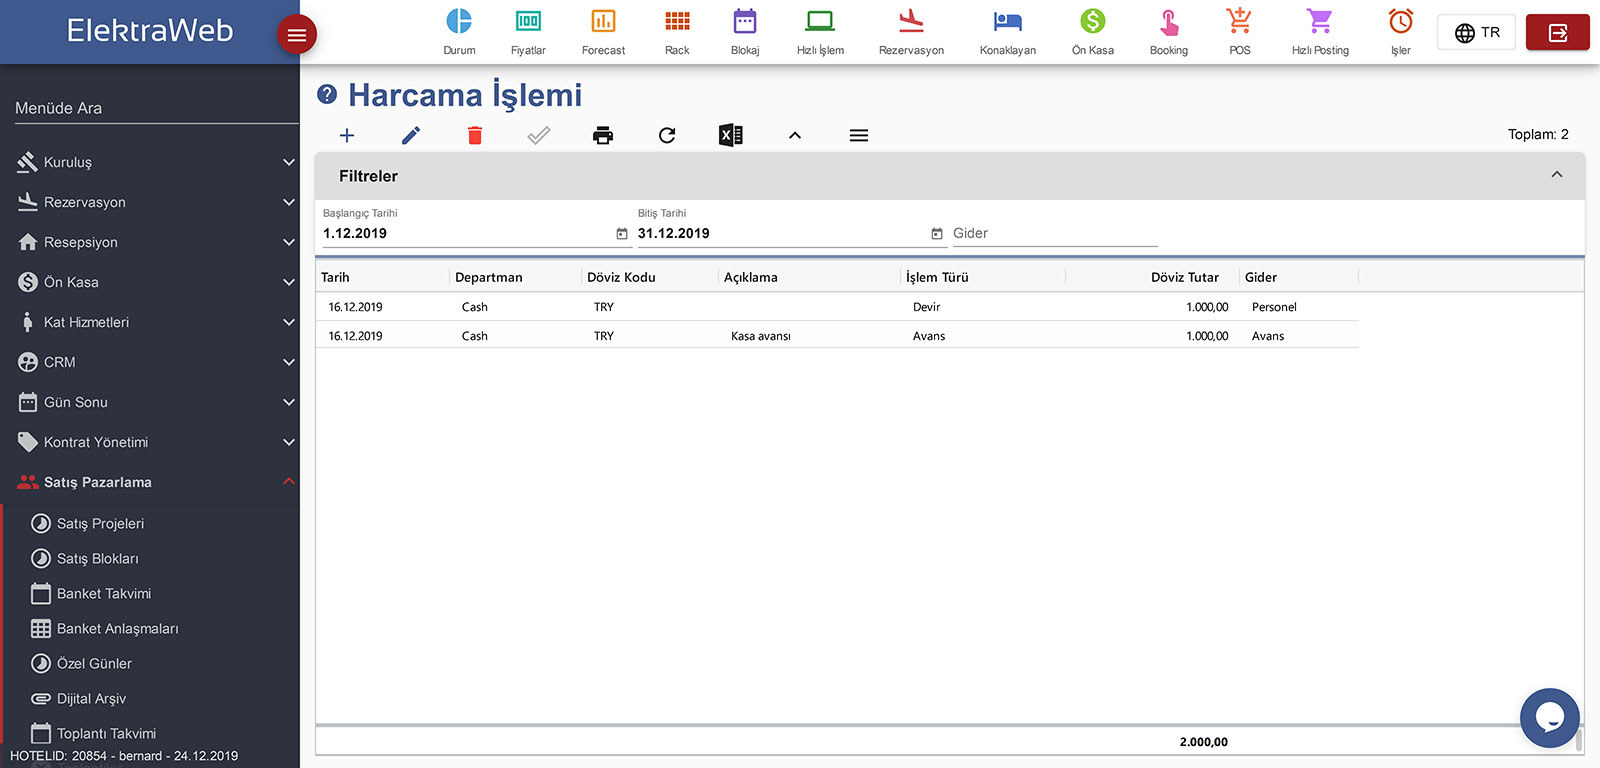Click the refresh icon
1600x768 pixels.
pos(667,135)
